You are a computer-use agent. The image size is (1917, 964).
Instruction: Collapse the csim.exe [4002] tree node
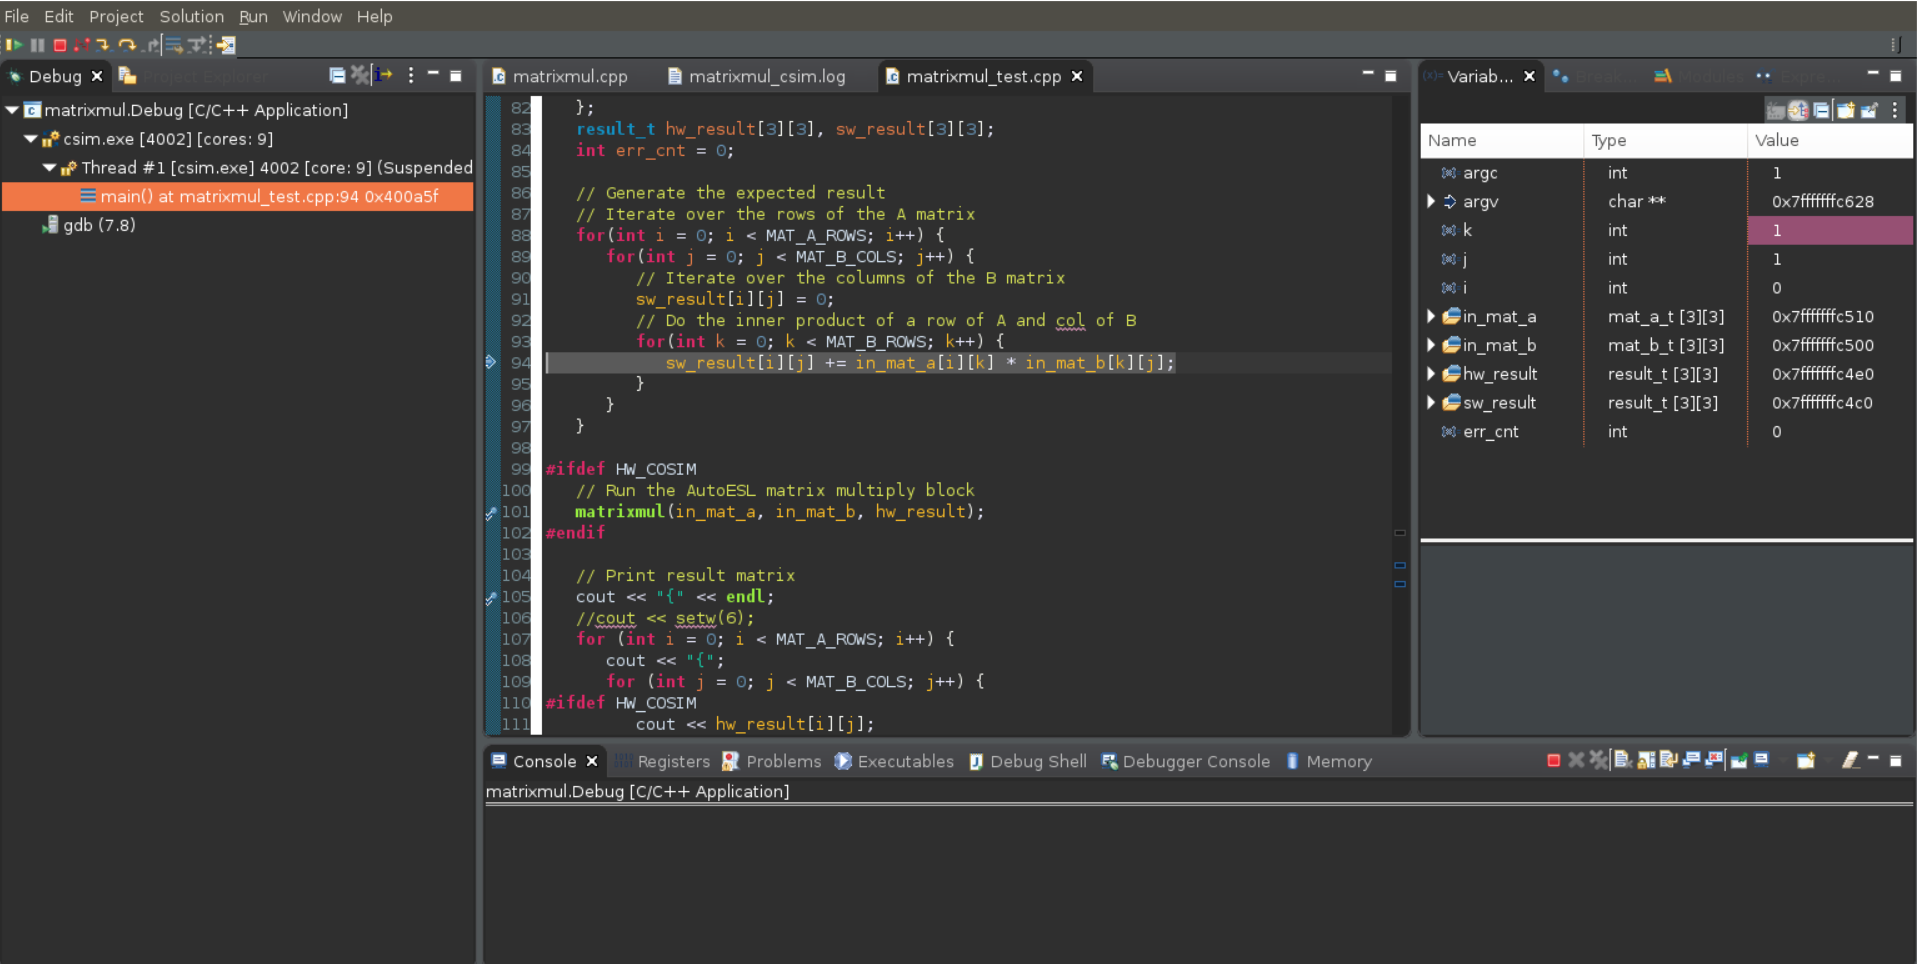pyautogui.click(x=30, y=139)
